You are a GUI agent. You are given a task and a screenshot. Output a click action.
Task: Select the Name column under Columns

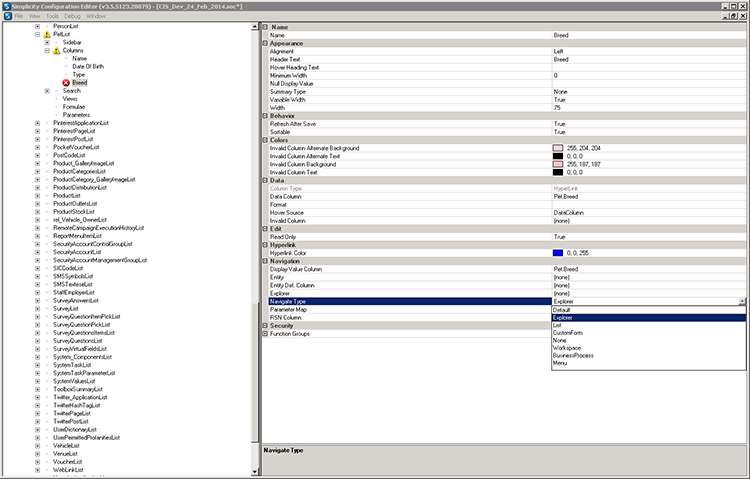[79, 58]
